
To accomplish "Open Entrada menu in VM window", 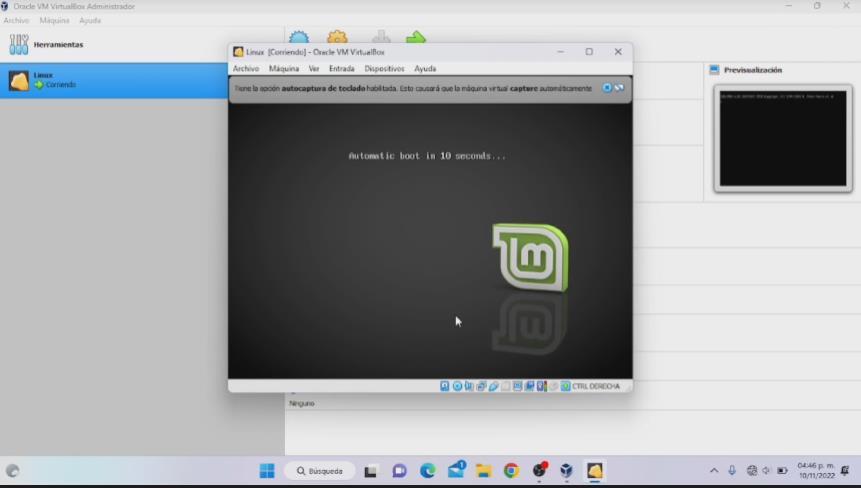I will (x=342, y=69).
